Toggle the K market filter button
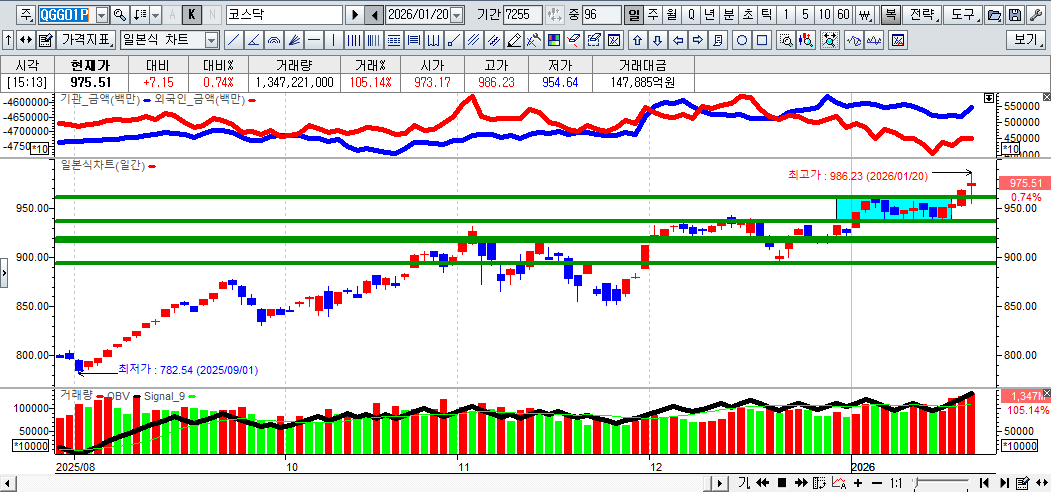This screenshot has width=1051, height=492. (x=193, y=15)
